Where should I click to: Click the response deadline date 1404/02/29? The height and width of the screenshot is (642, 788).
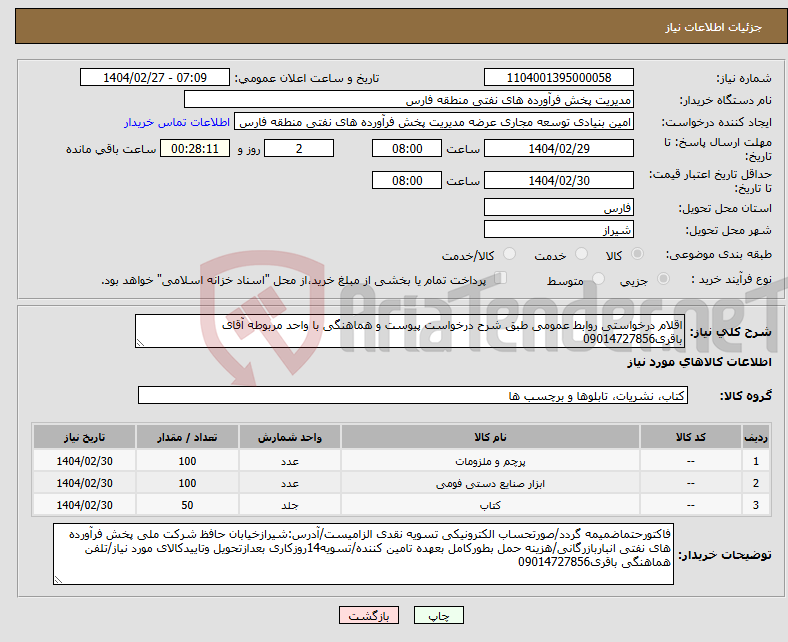pos(558,148)
